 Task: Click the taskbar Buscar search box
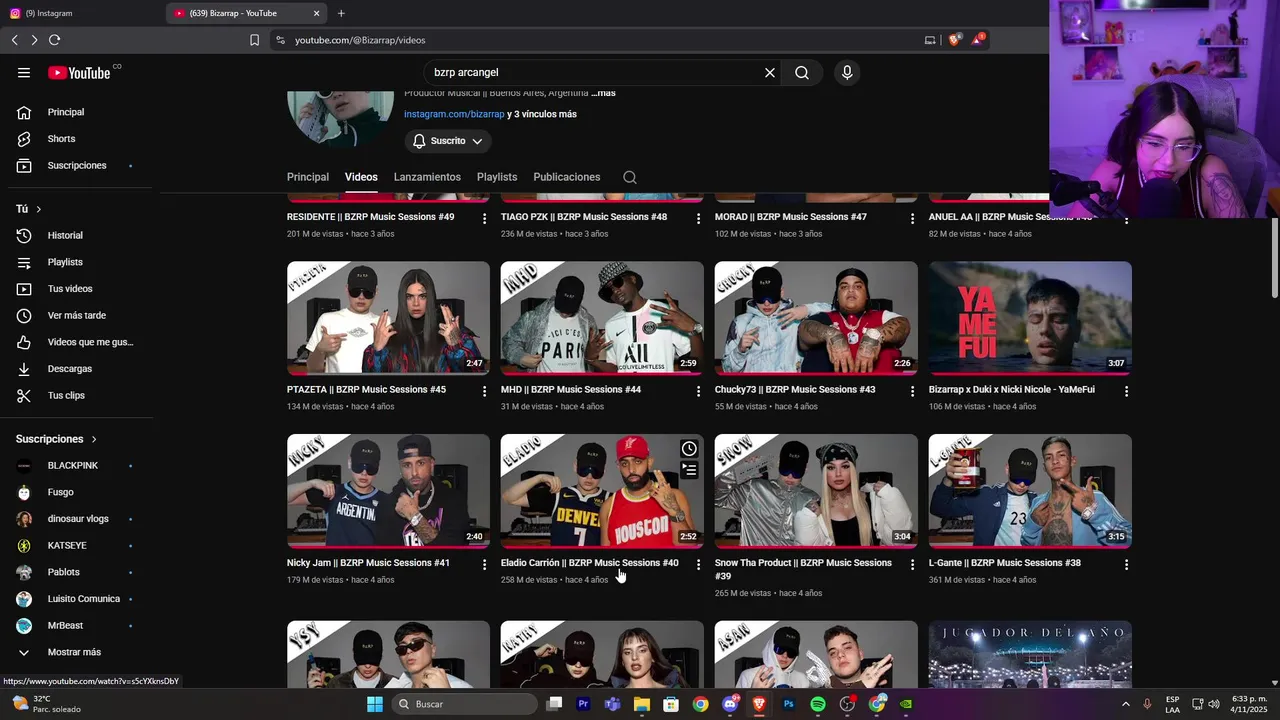coord(464,704)
